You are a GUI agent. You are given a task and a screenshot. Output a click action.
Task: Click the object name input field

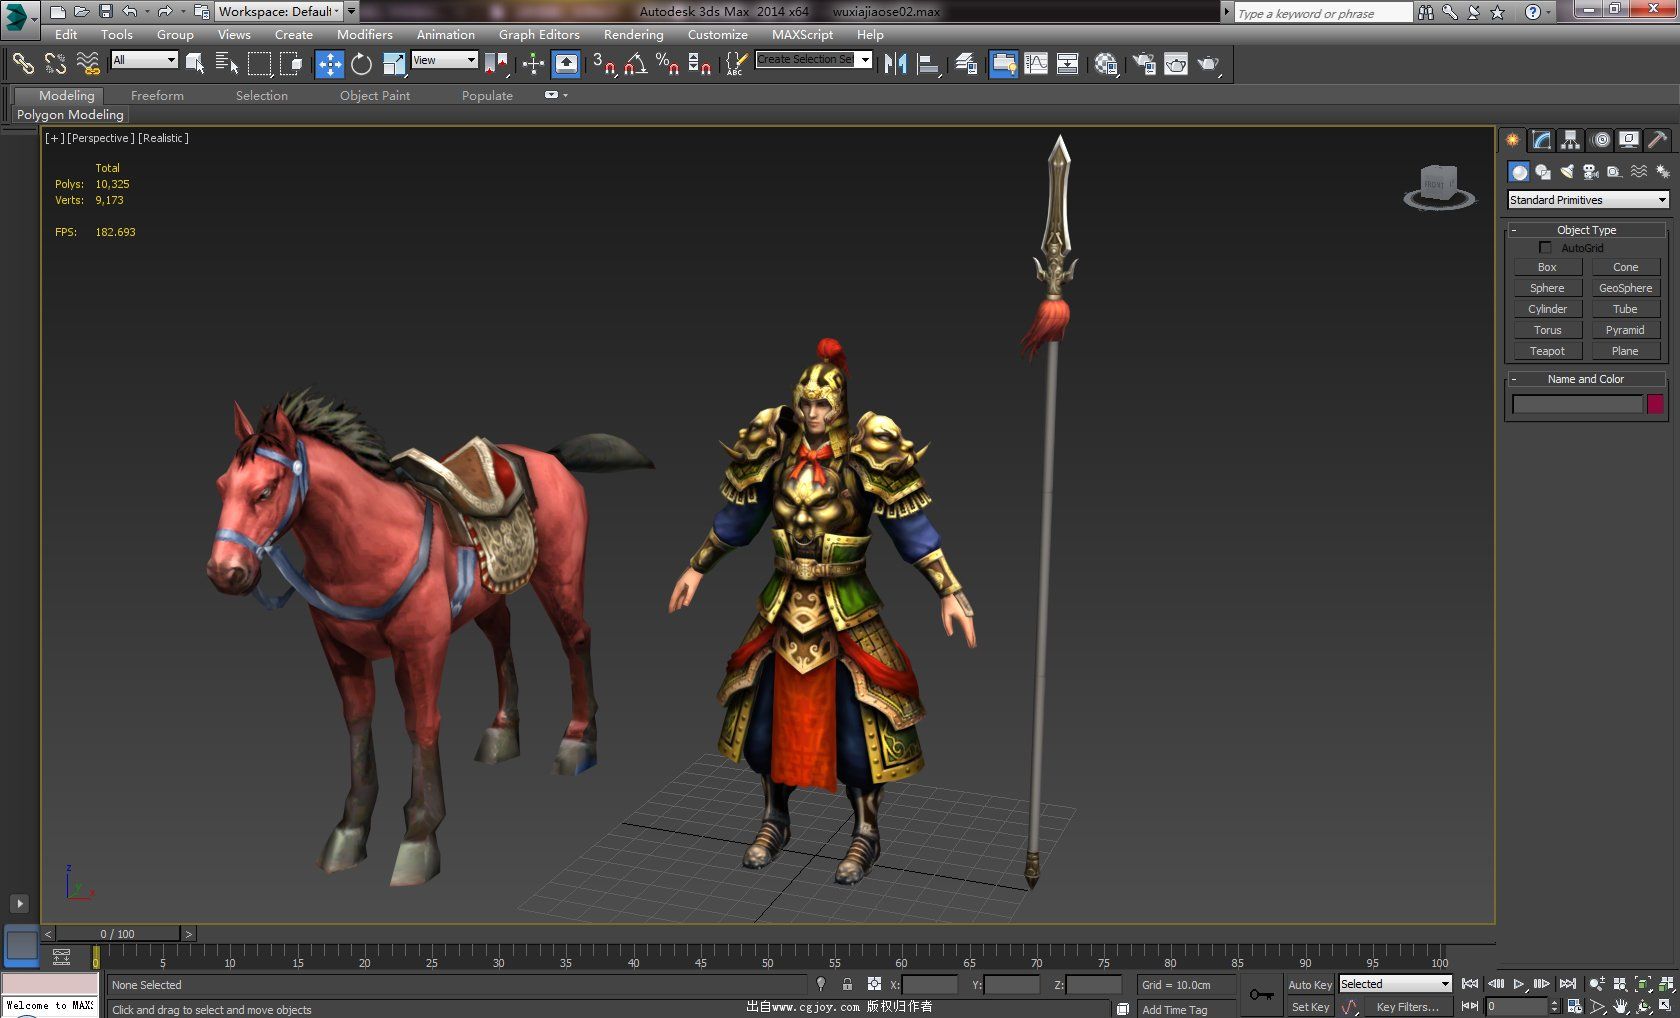coord(1577,404)
